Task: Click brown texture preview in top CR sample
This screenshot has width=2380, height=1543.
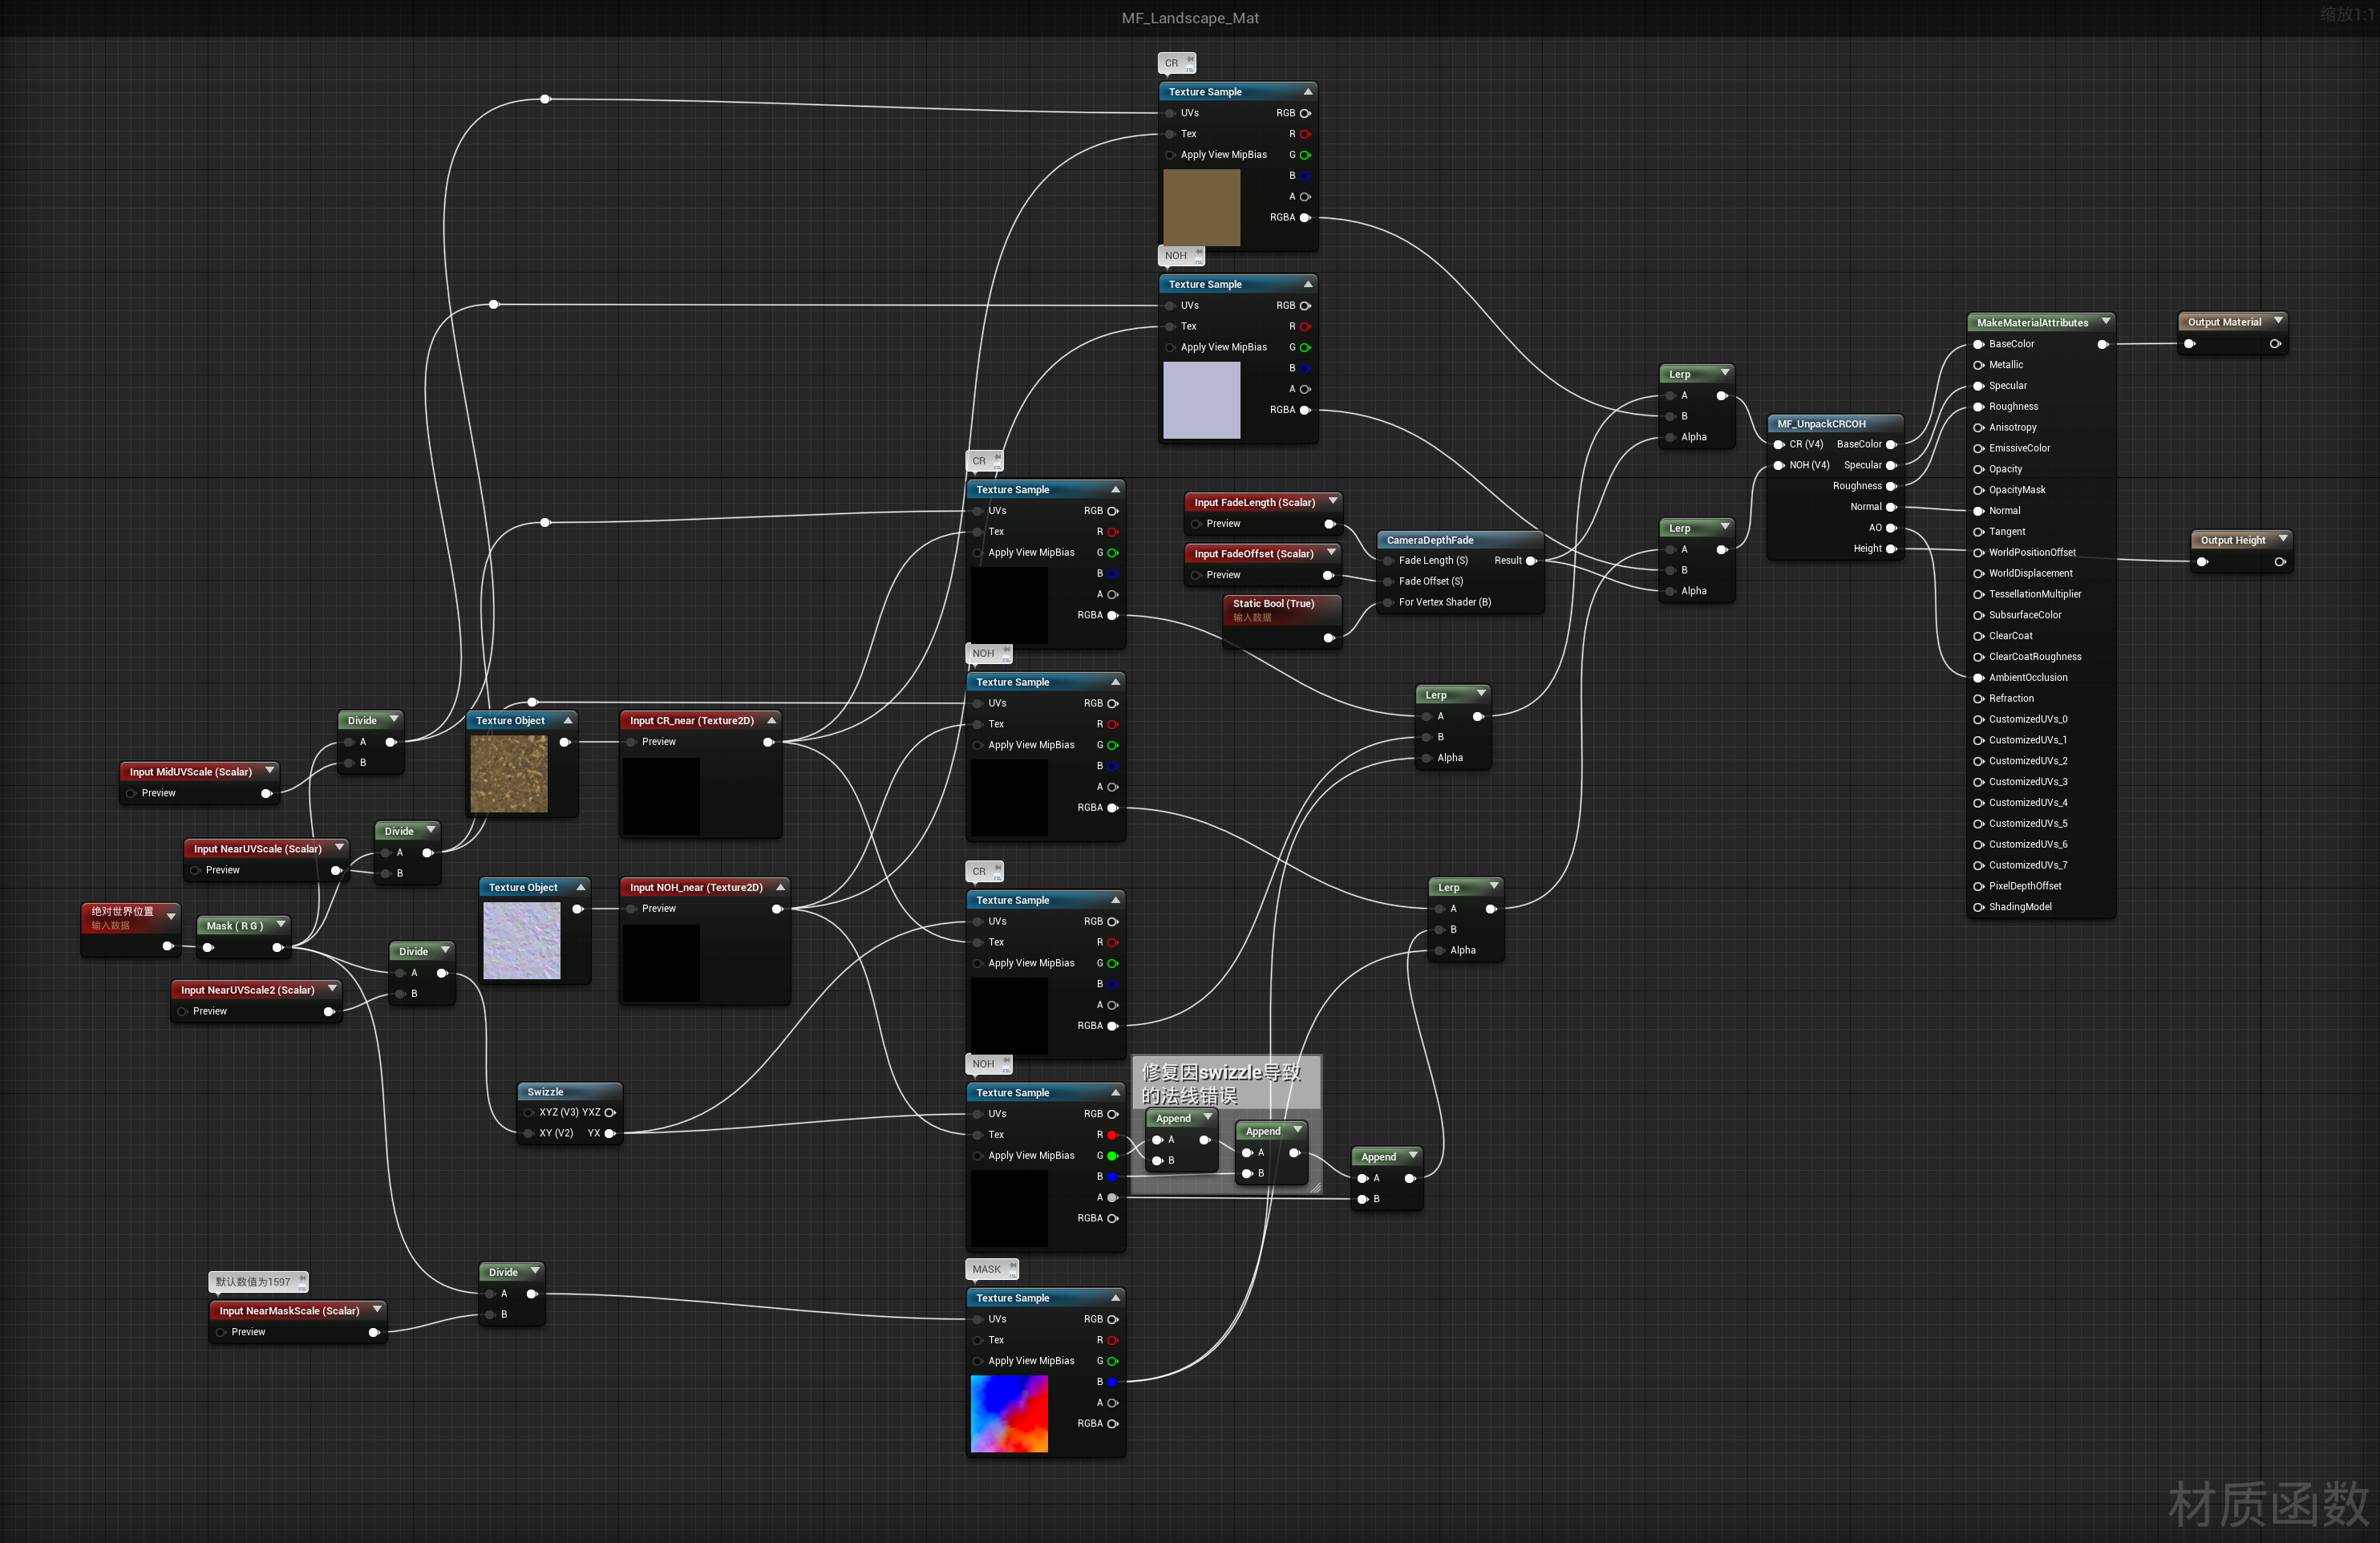Action: 1201,207
